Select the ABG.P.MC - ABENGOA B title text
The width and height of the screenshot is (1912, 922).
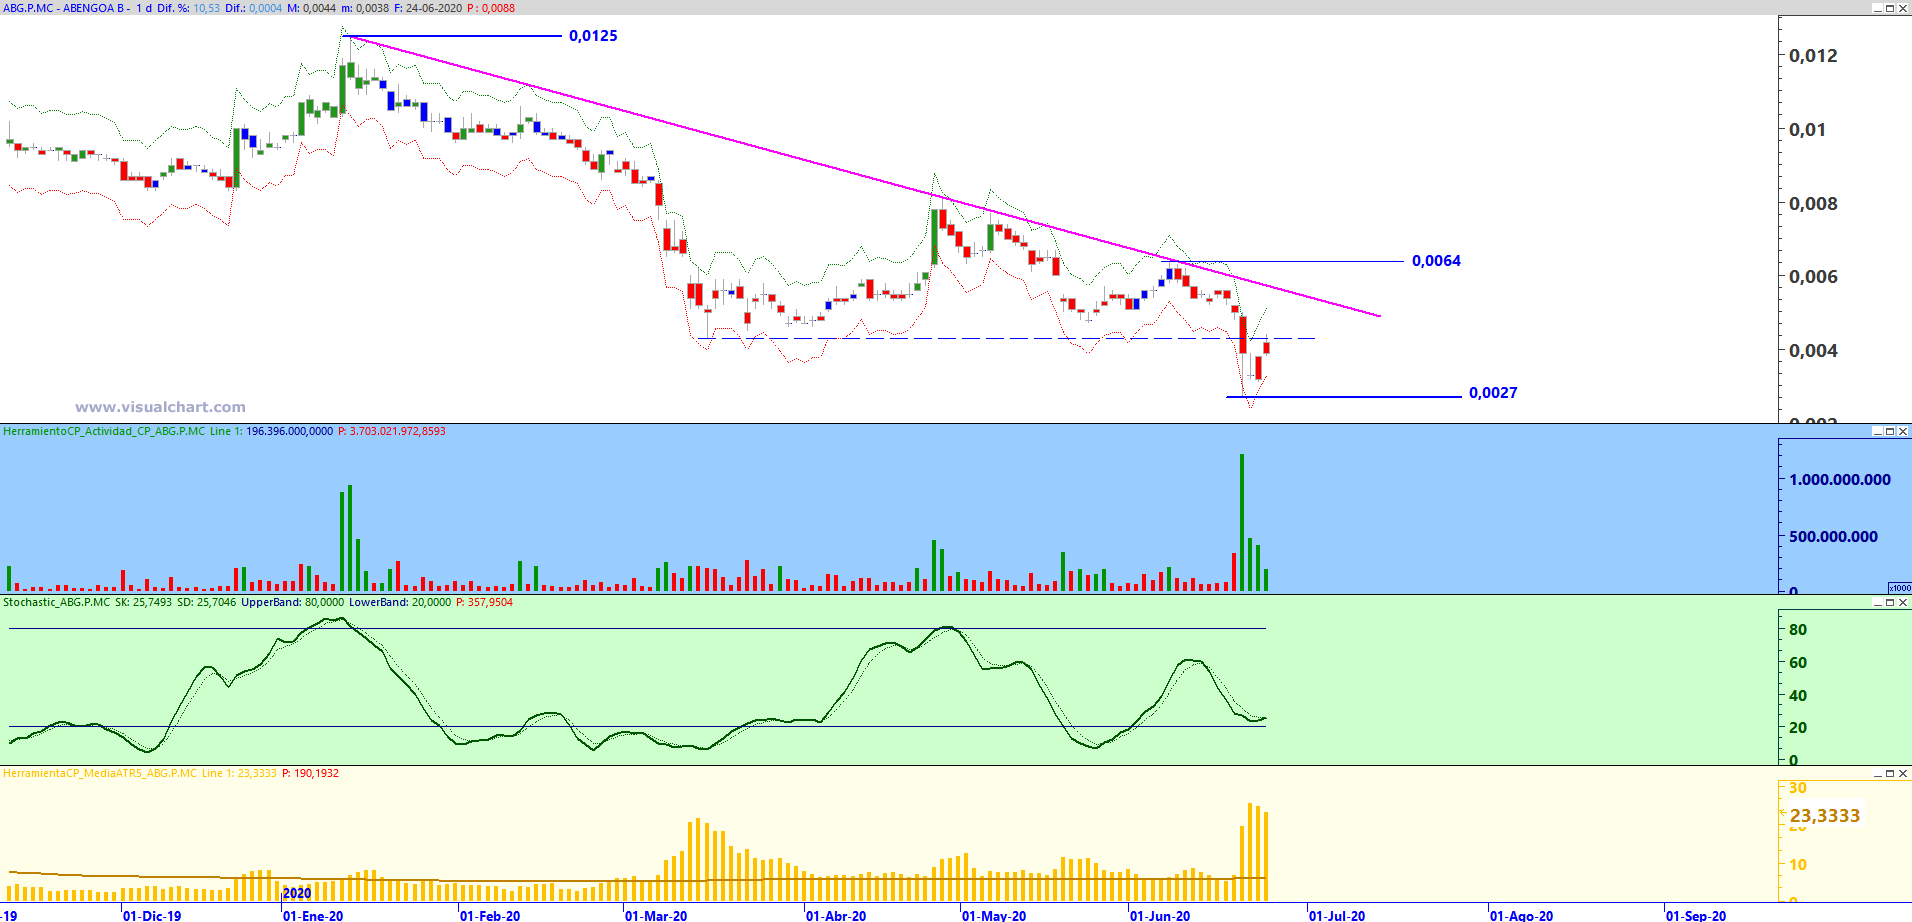pyautogui.click(x=64, y=8)
